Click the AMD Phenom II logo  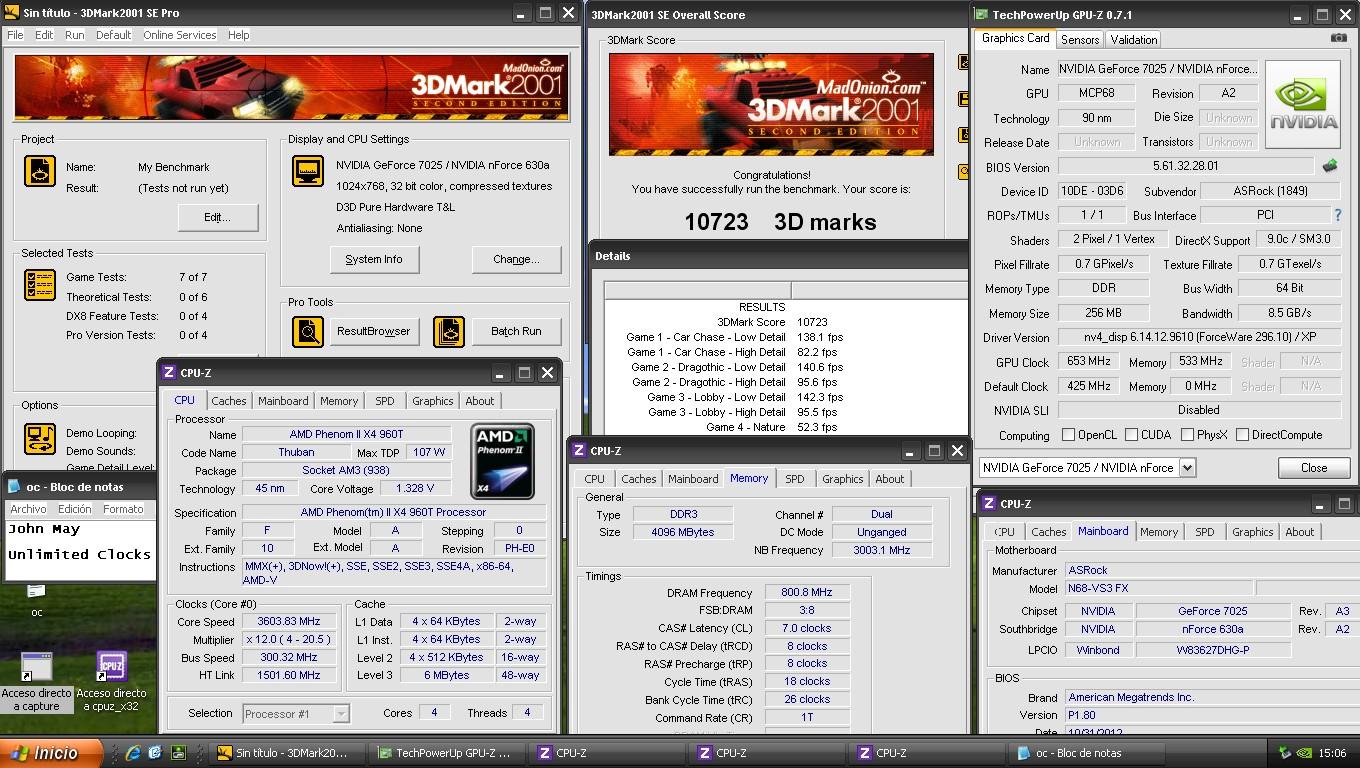pyautogui.click(x=502, y=461)
